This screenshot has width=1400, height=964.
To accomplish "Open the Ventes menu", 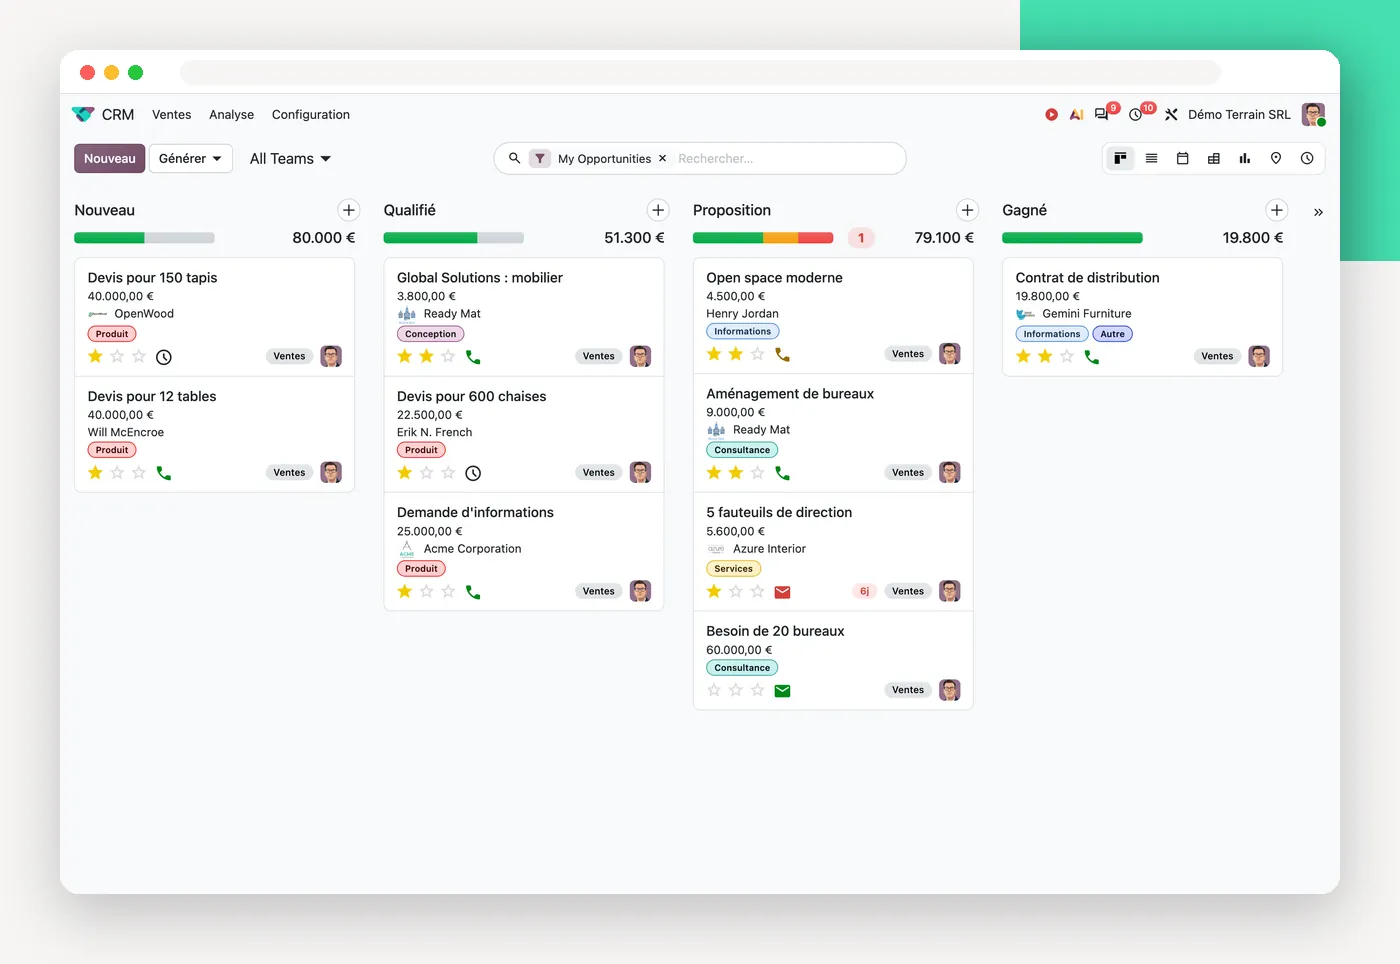I will 172,115.
